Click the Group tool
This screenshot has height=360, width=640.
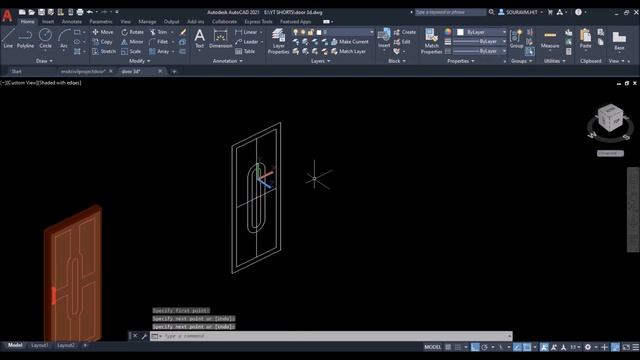pos(516,39)
